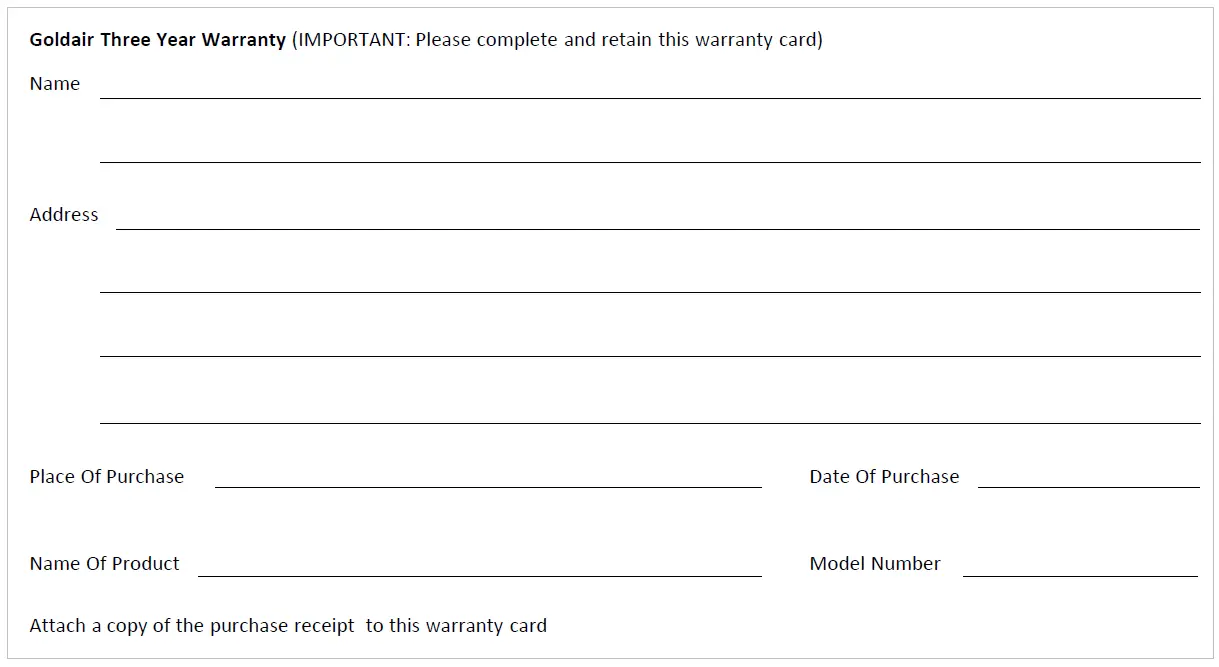This screenshot has width=1219, height=667.
Task: Click the 'Date Of Purchase' label
Action: click(x=884, y=477)
